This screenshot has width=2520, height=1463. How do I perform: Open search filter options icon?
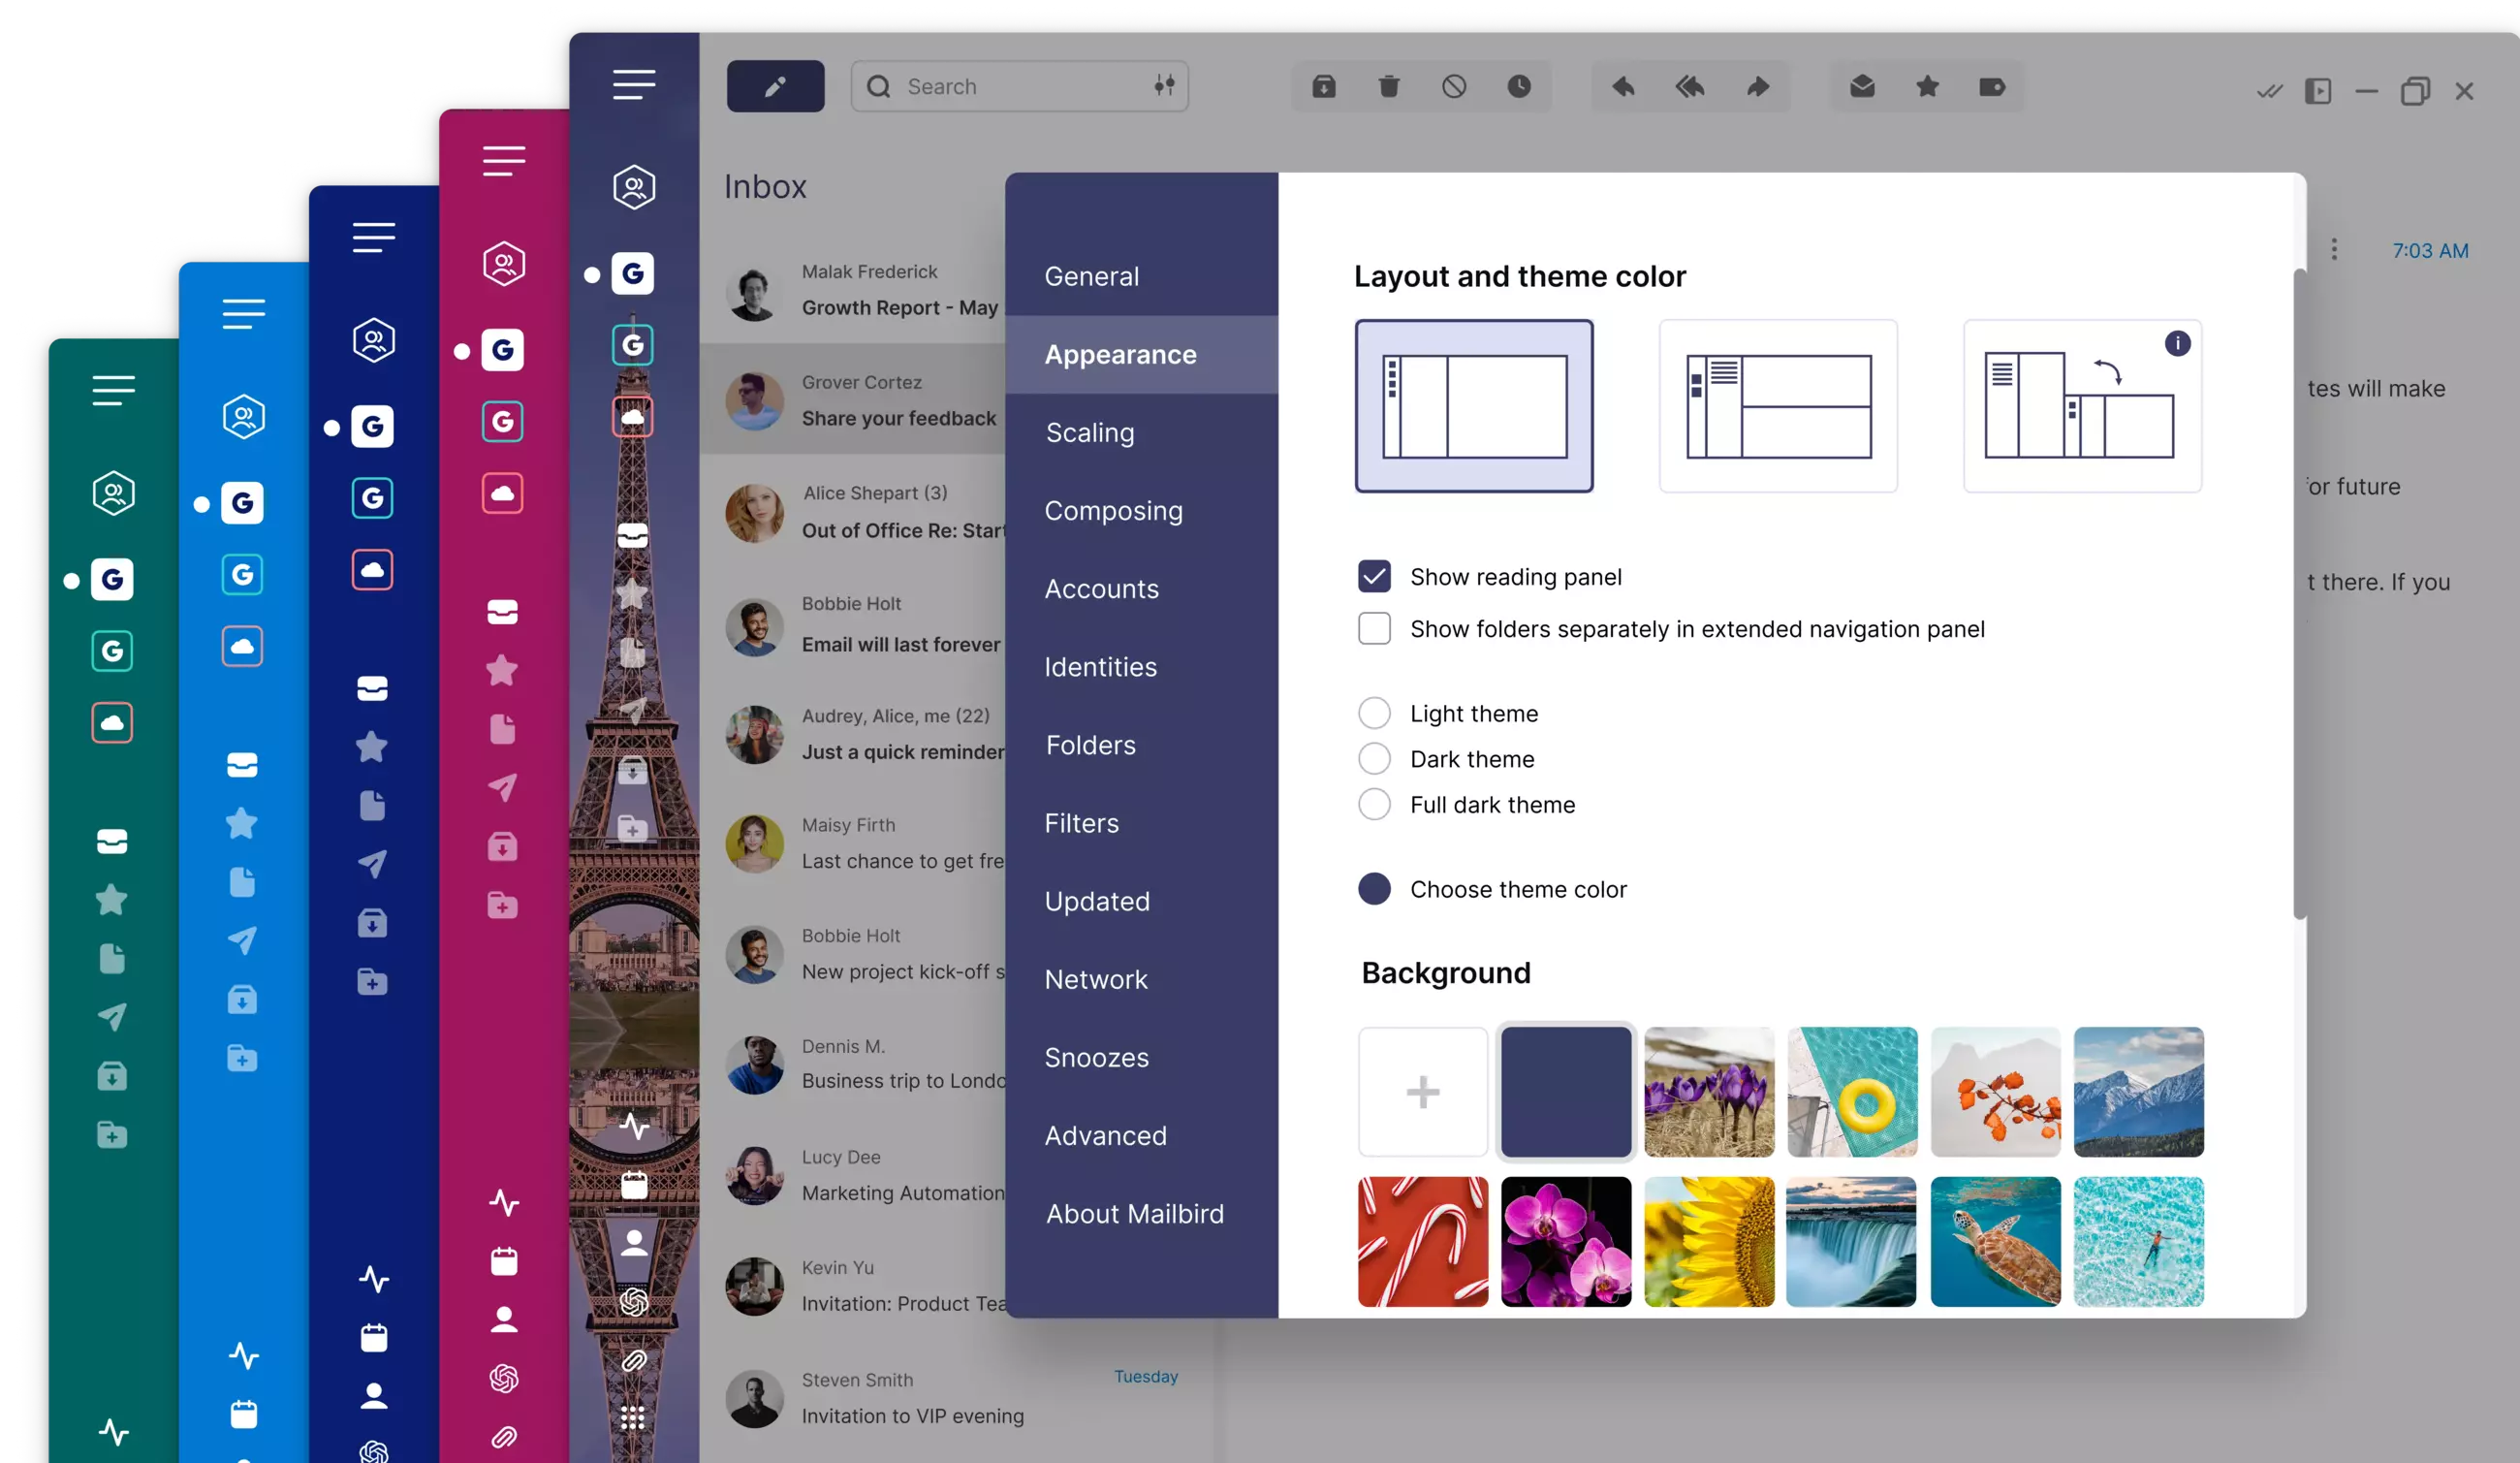point(1164,86)
